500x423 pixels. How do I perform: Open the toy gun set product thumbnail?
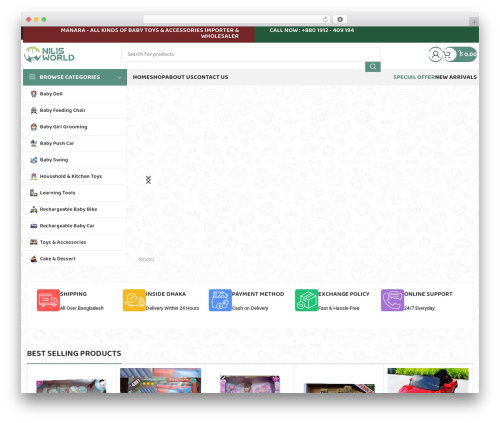coord(160,380)
